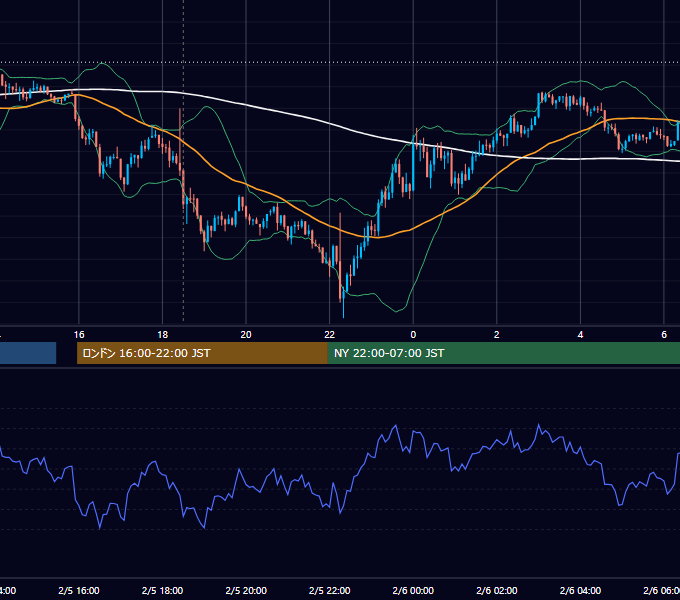Click the 2/5 18:00 label under the oscillator
Image resolution: width=680 pixels, height=600 pixels.
pos(162,590)
